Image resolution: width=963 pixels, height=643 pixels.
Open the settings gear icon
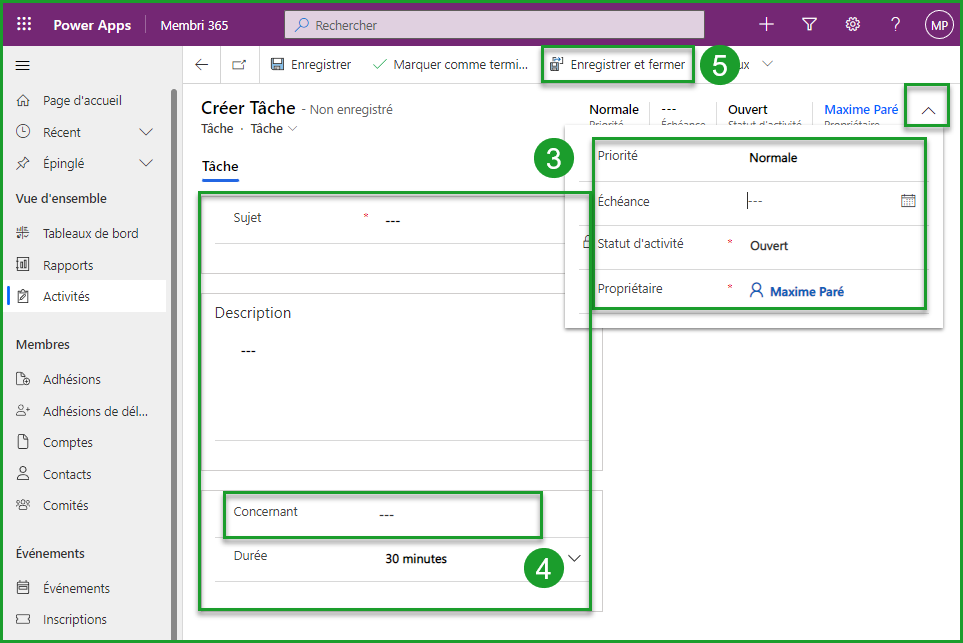[x=853, y=25]
